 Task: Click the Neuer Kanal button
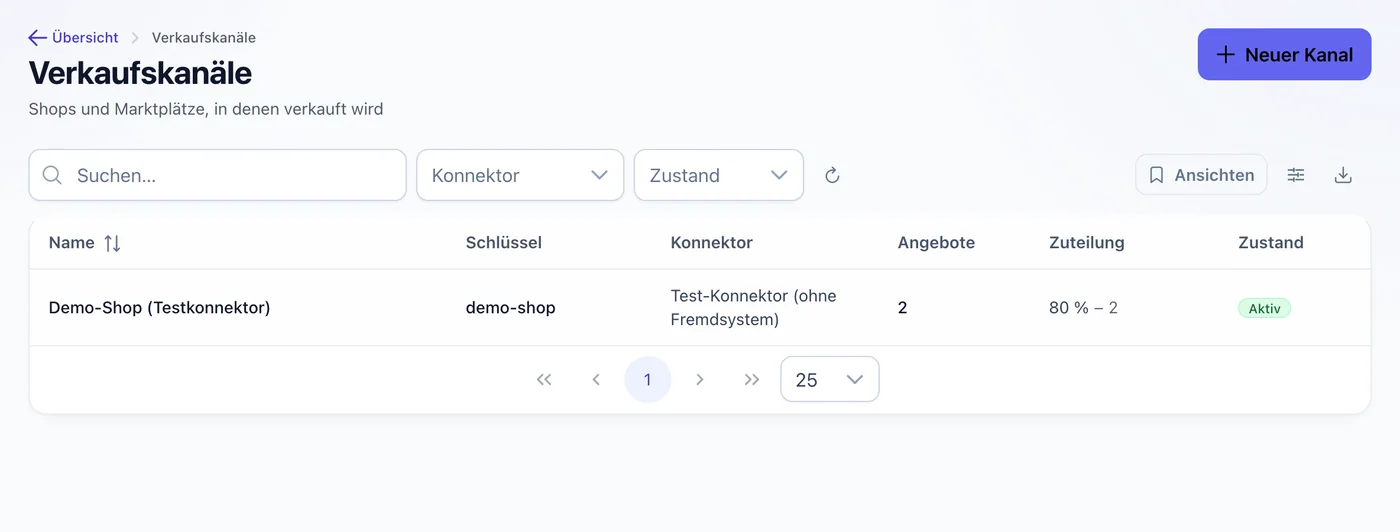(x=1284, y=55)
